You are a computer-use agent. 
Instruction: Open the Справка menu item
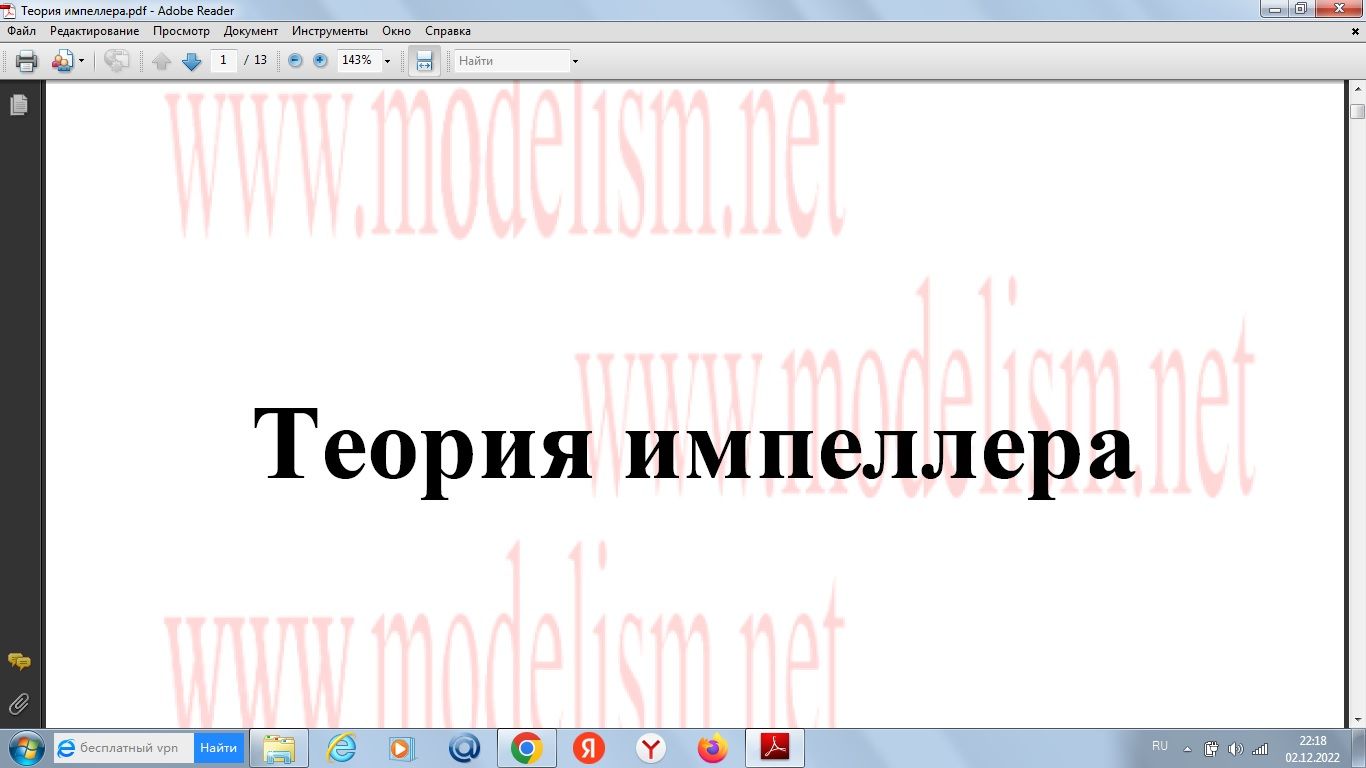447,31
